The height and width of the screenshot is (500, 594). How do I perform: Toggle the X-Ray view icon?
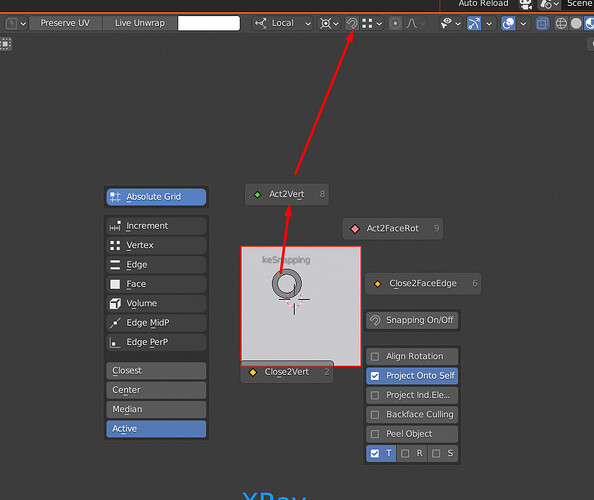click(x=542, y=23)
